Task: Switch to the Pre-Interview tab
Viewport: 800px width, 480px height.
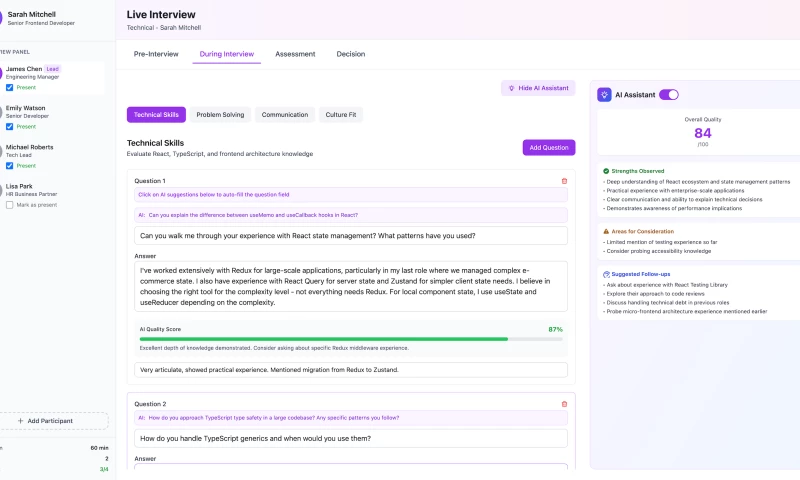Action: click(156, 54)
